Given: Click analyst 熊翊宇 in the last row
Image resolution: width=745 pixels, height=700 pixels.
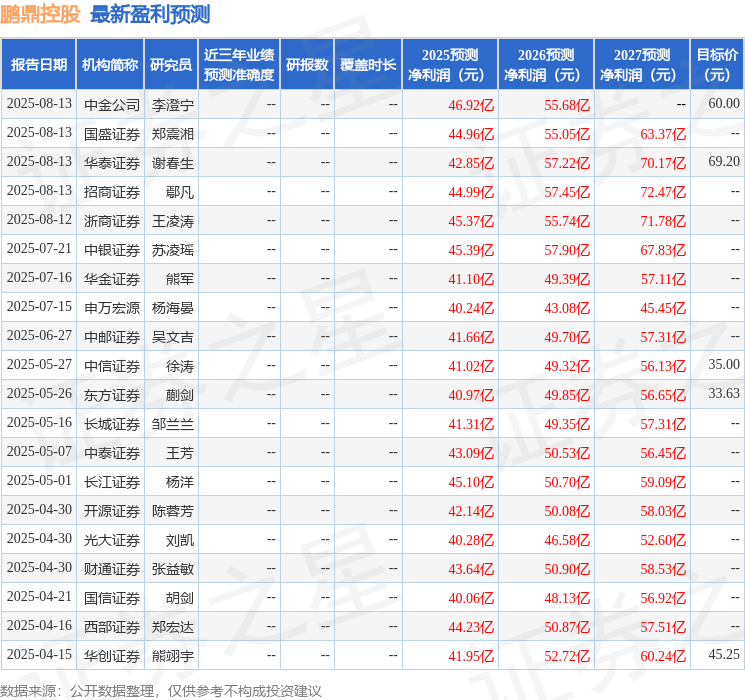Looking at the screenshot, I should 172,656.
